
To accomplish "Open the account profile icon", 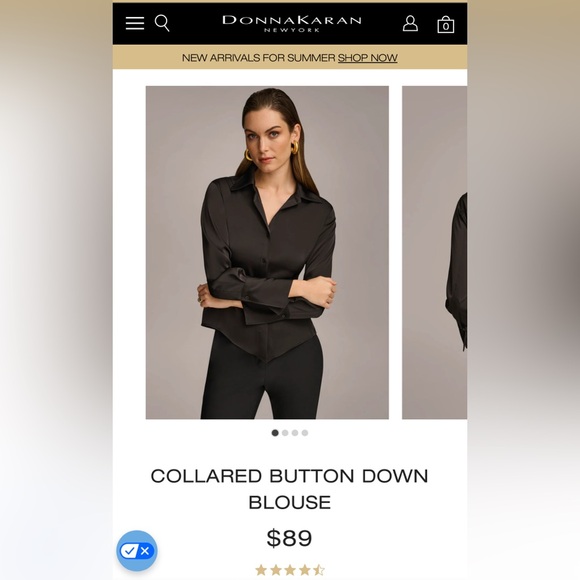I will point(410,23).
